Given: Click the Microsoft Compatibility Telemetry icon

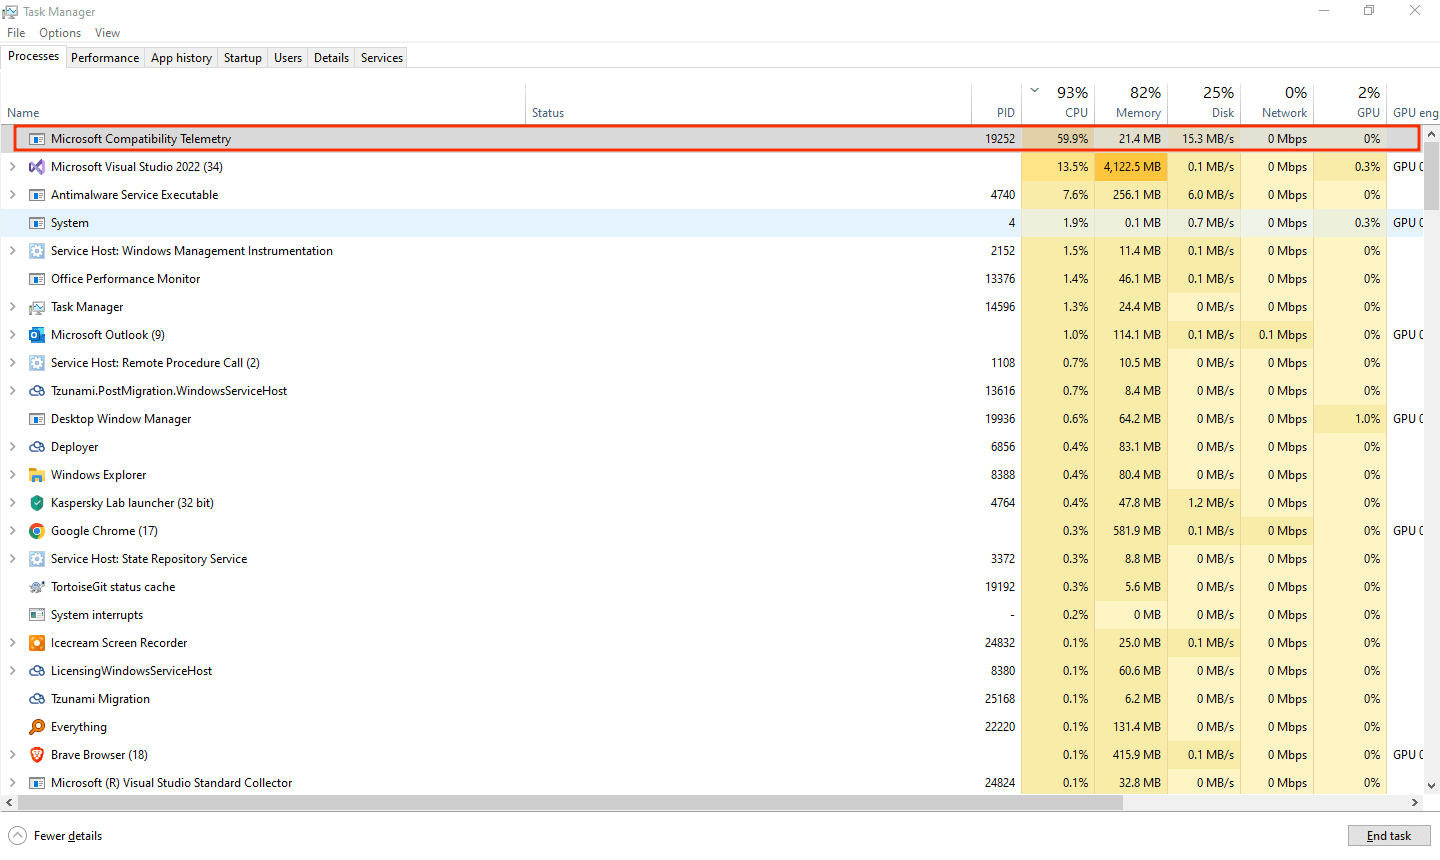Looking at the screenshot, I should (37, 139).
